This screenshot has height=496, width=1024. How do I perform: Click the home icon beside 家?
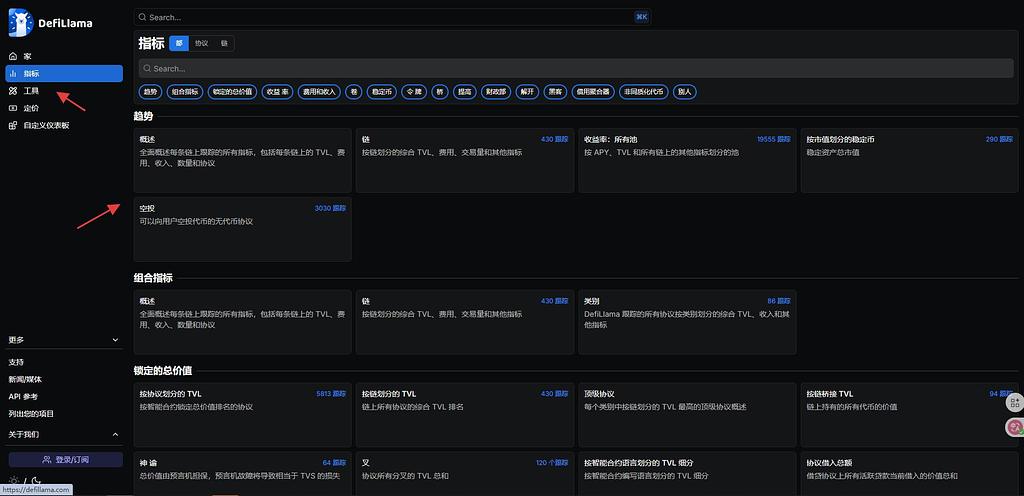pos(13,56)
